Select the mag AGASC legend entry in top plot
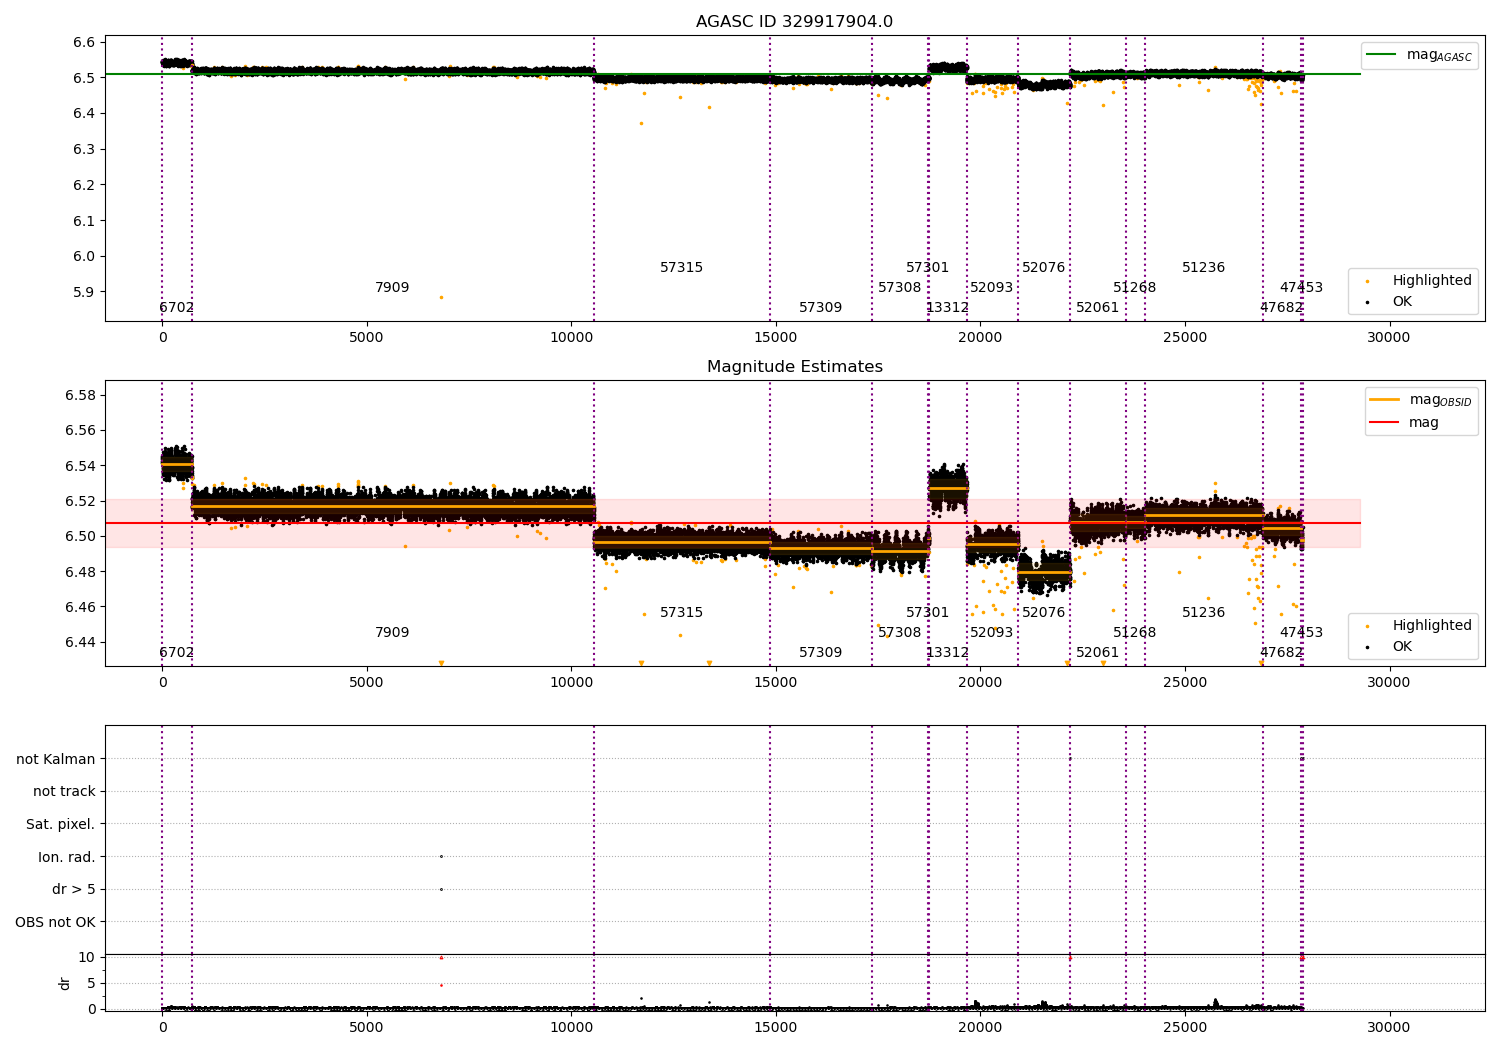Viewport: 1500px width, 1050px height. pyautogui.click(x=1419, y=55)
